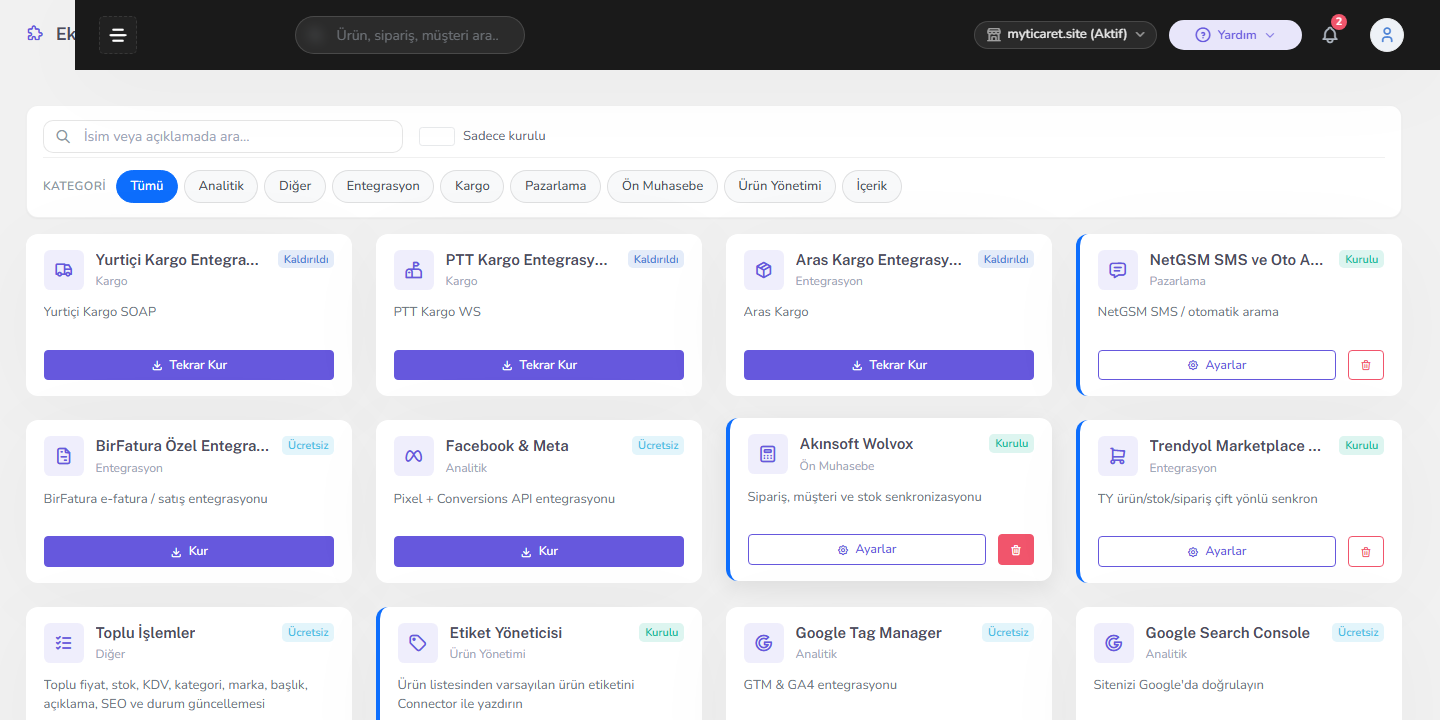Click the Google Tag Manager plugin icon

764,643
